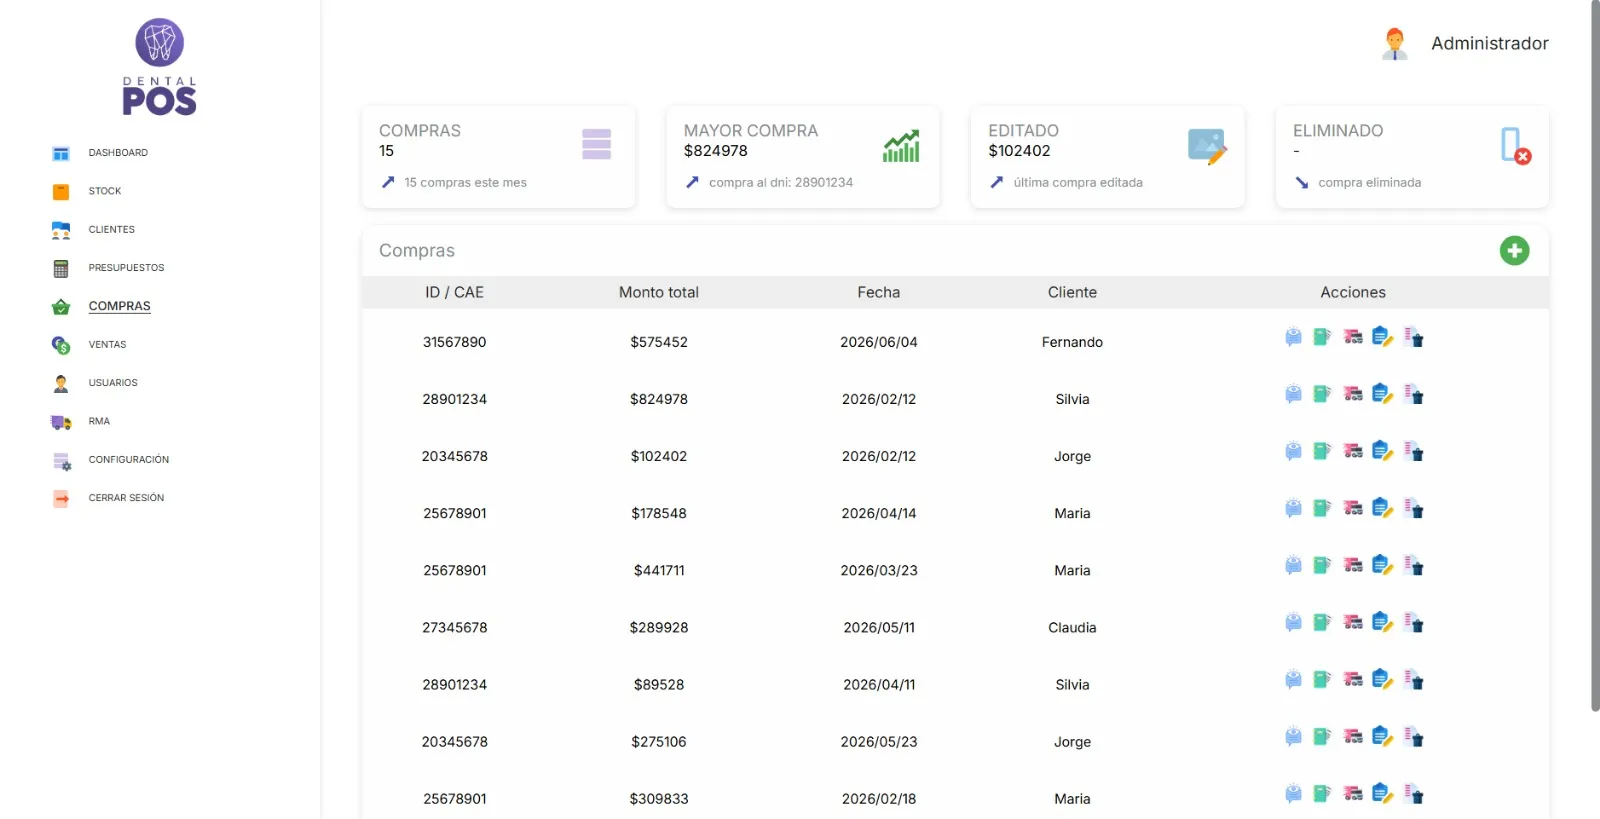
Task: Edit the $824978 purchase by Silvia
Action: [x=1383, y=394]
